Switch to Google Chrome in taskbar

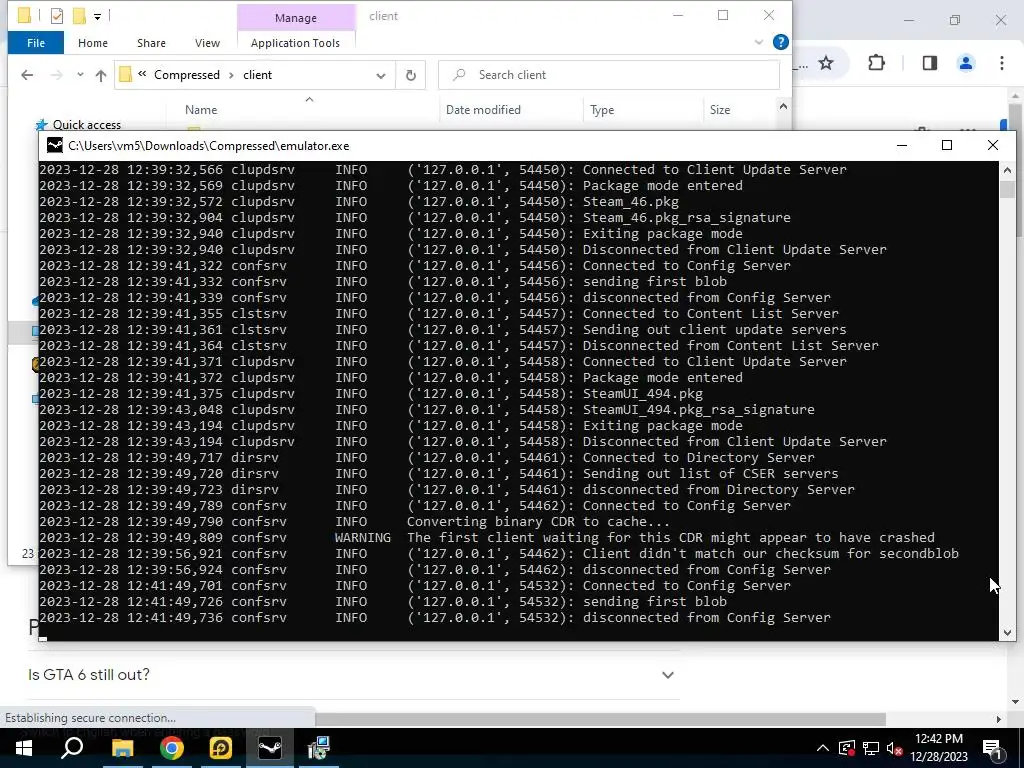[172, 748]
